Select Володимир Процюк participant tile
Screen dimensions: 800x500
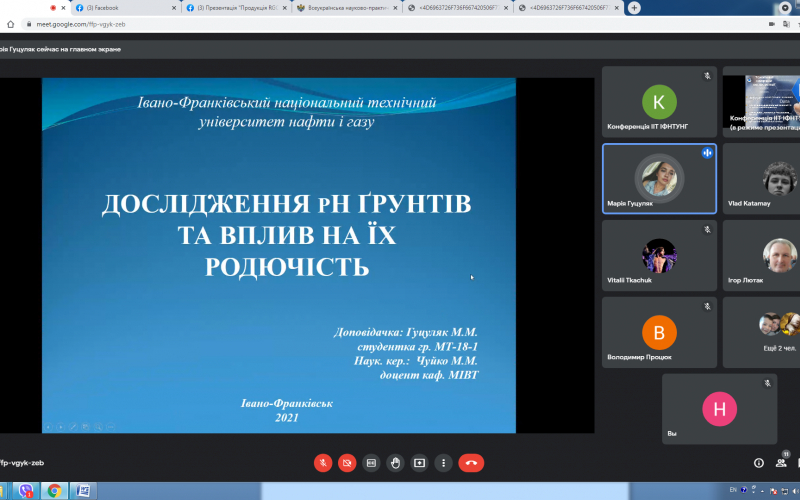(659, 333)
